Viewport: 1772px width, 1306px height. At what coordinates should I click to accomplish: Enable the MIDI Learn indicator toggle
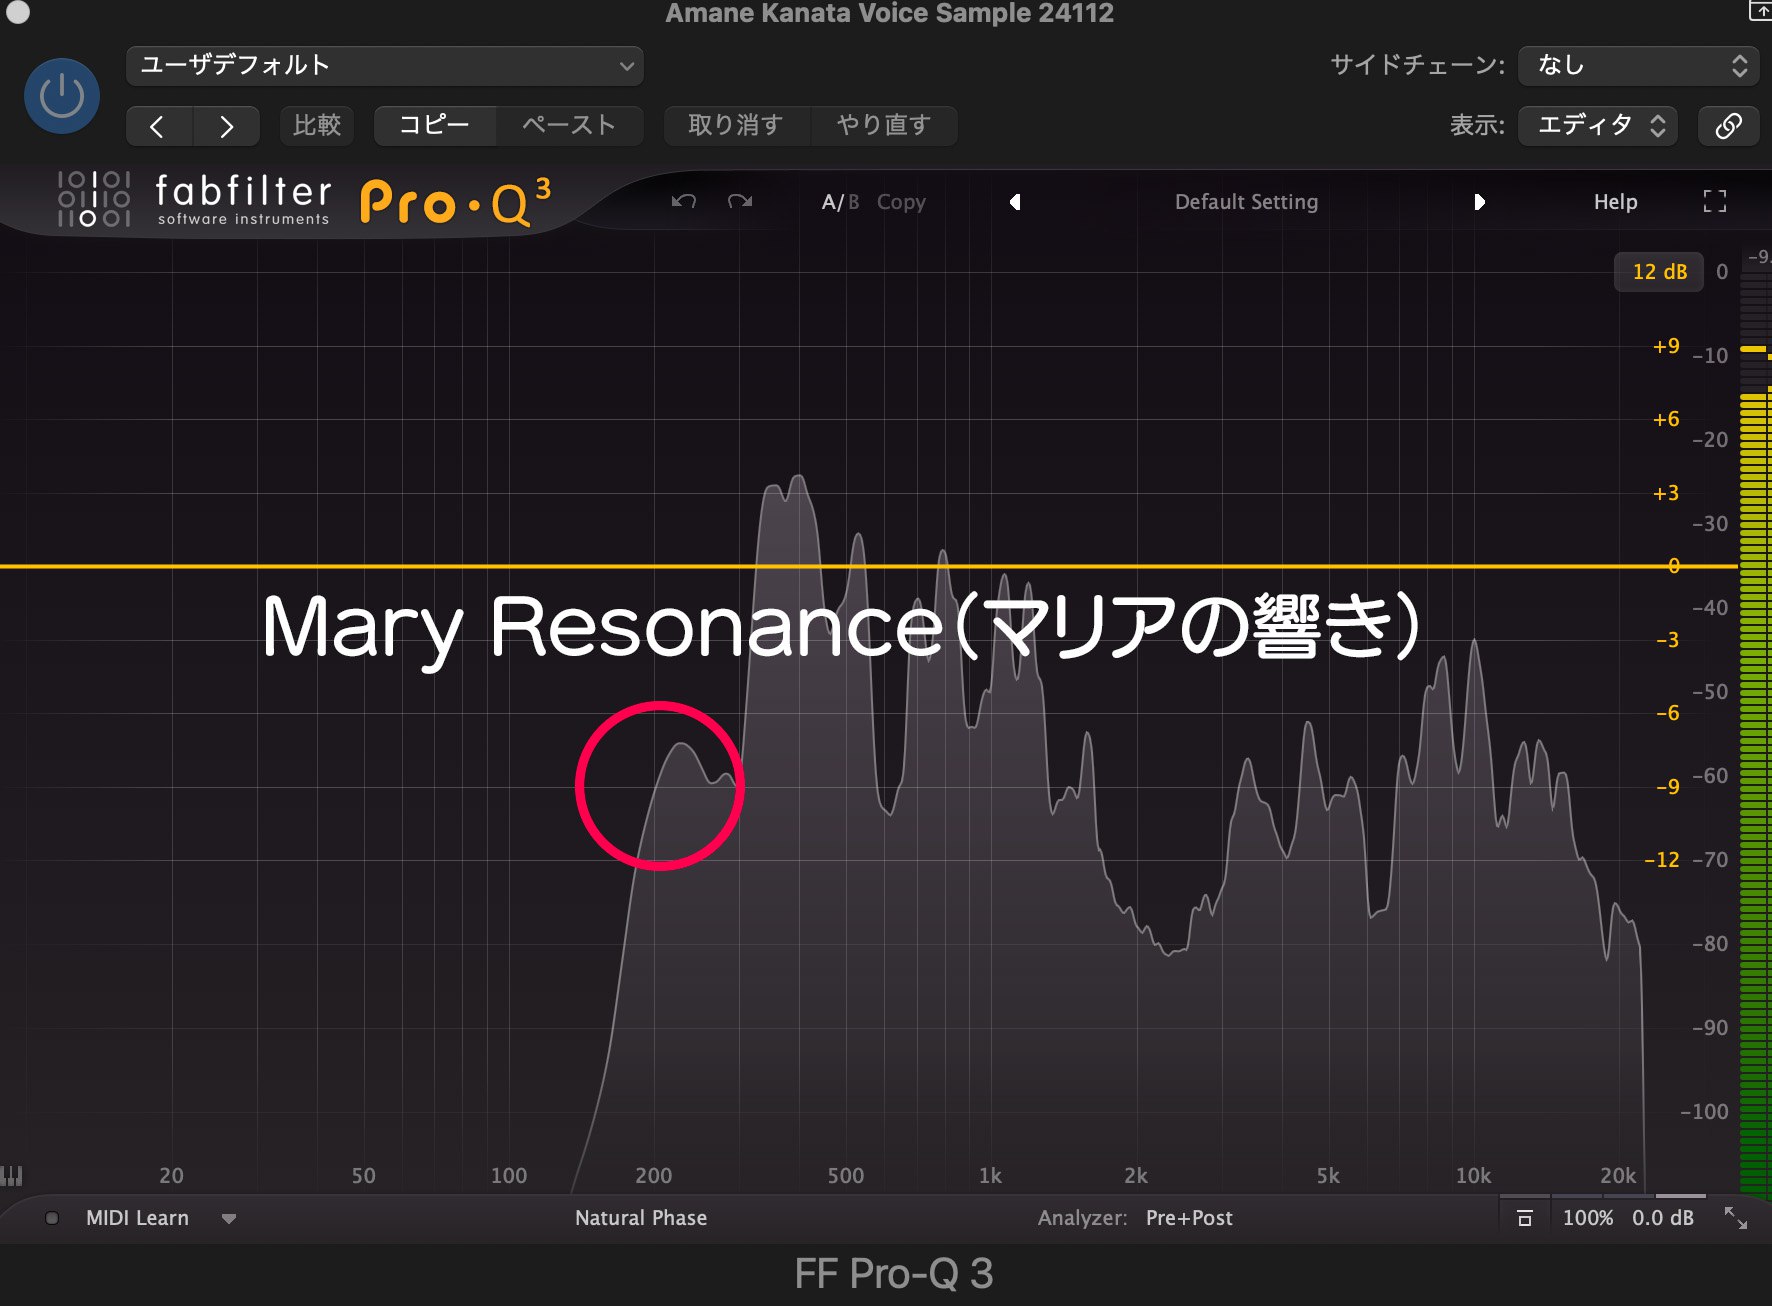(52, 1218)
